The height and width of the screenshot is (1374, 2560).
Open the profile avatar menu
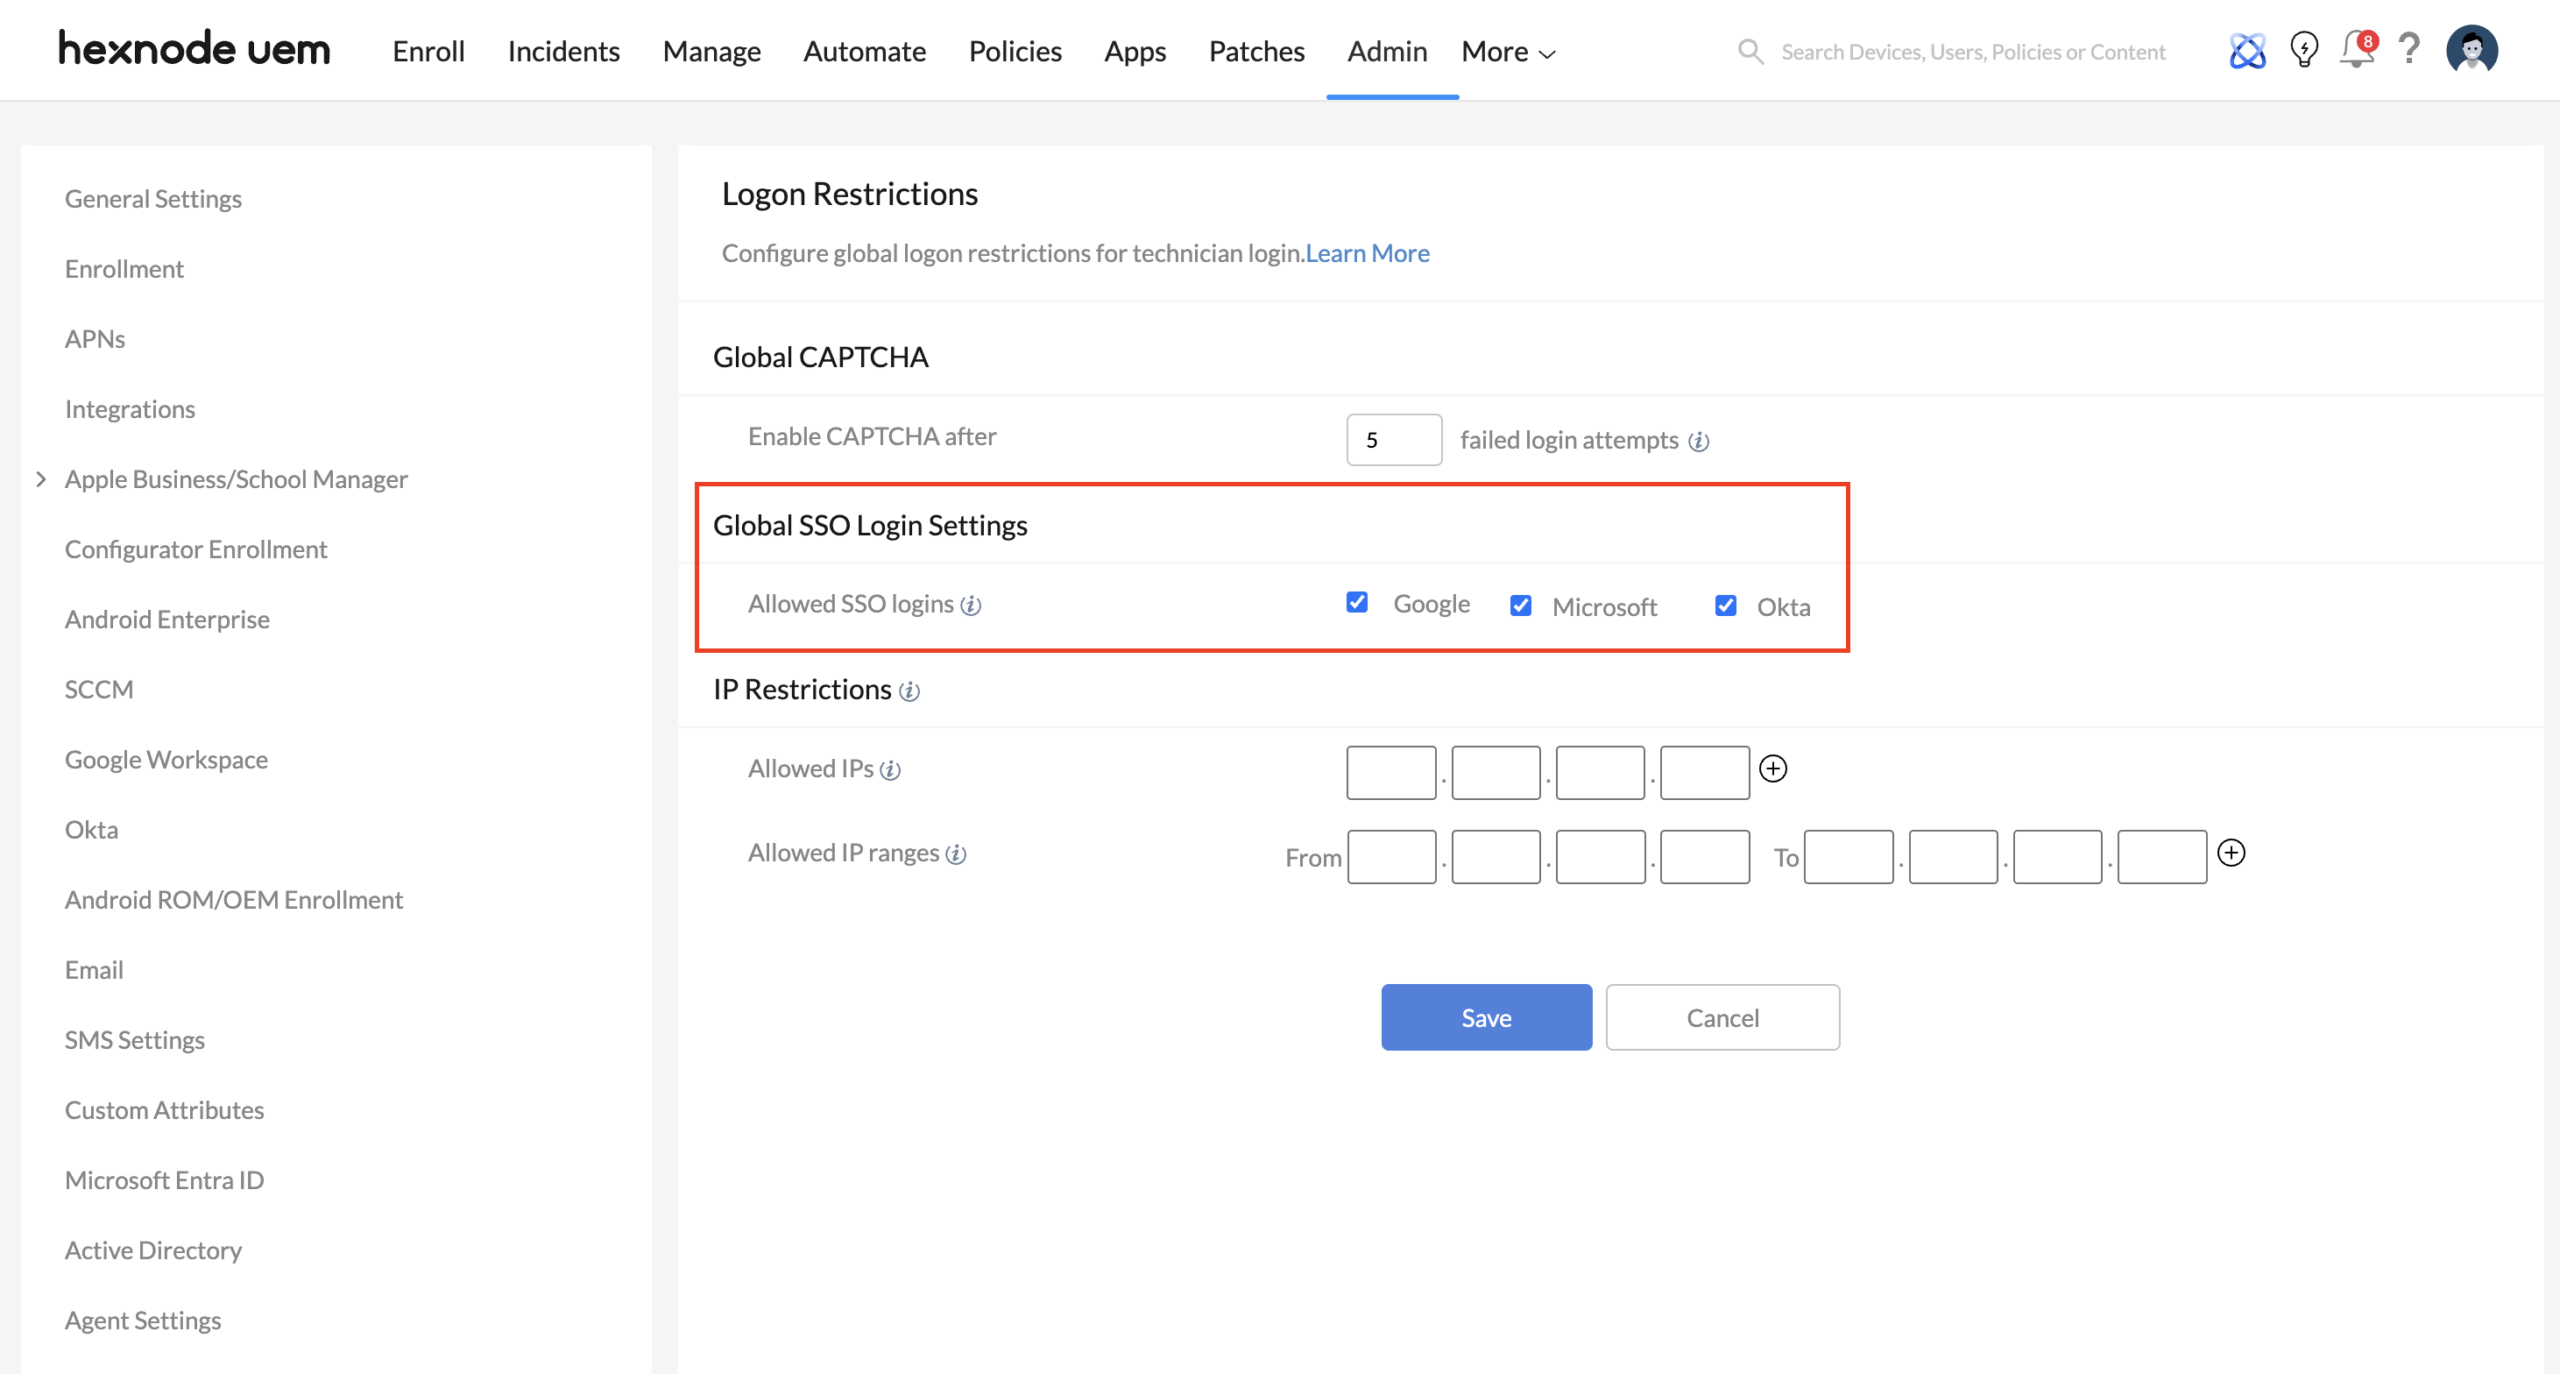click(2473, 50)
